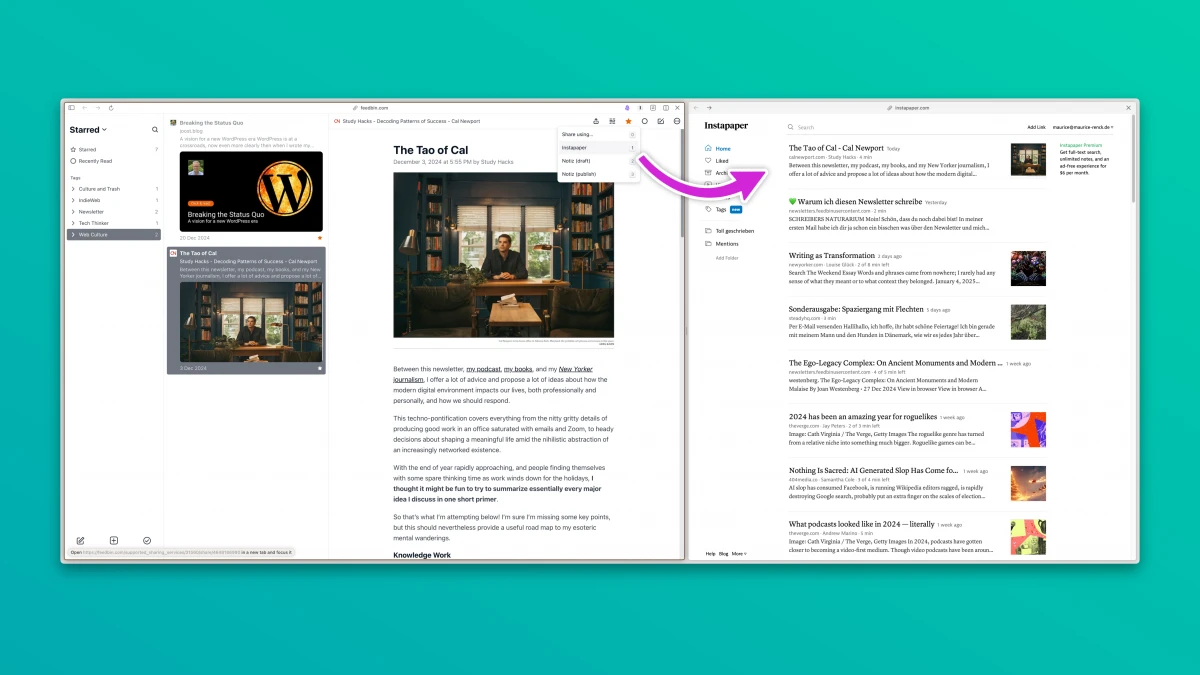Screen dimensions: 1200x675
Task: Follow the 'my books' link in the article
Action: (x=517, y=369)
